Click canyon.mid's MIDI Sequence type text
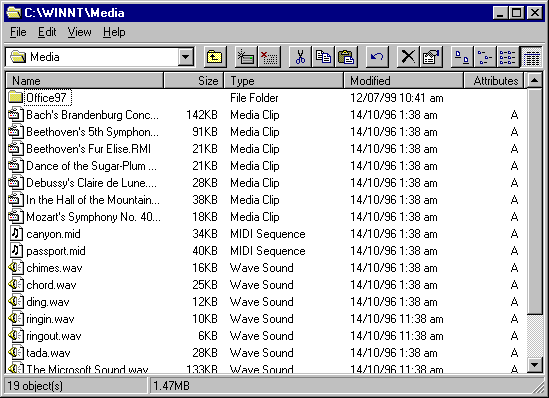 (x=267, y=233)
